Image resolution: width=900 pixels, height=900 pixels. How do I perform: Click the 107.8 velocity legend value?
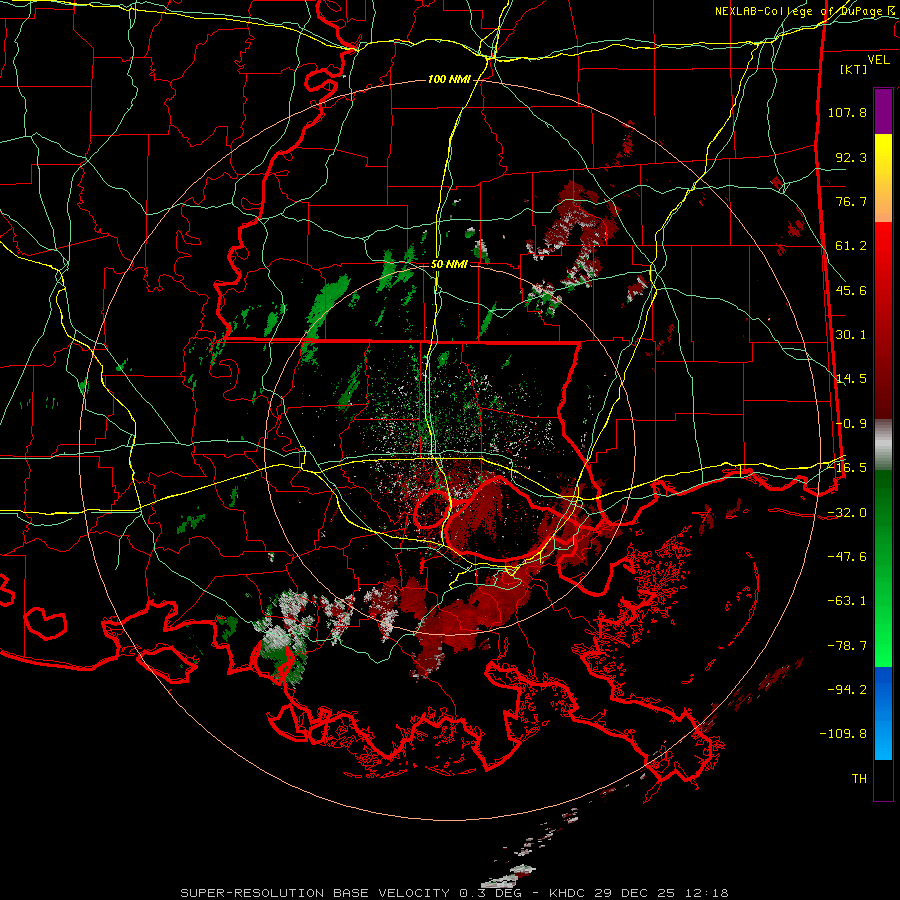(x=847, y=112)
